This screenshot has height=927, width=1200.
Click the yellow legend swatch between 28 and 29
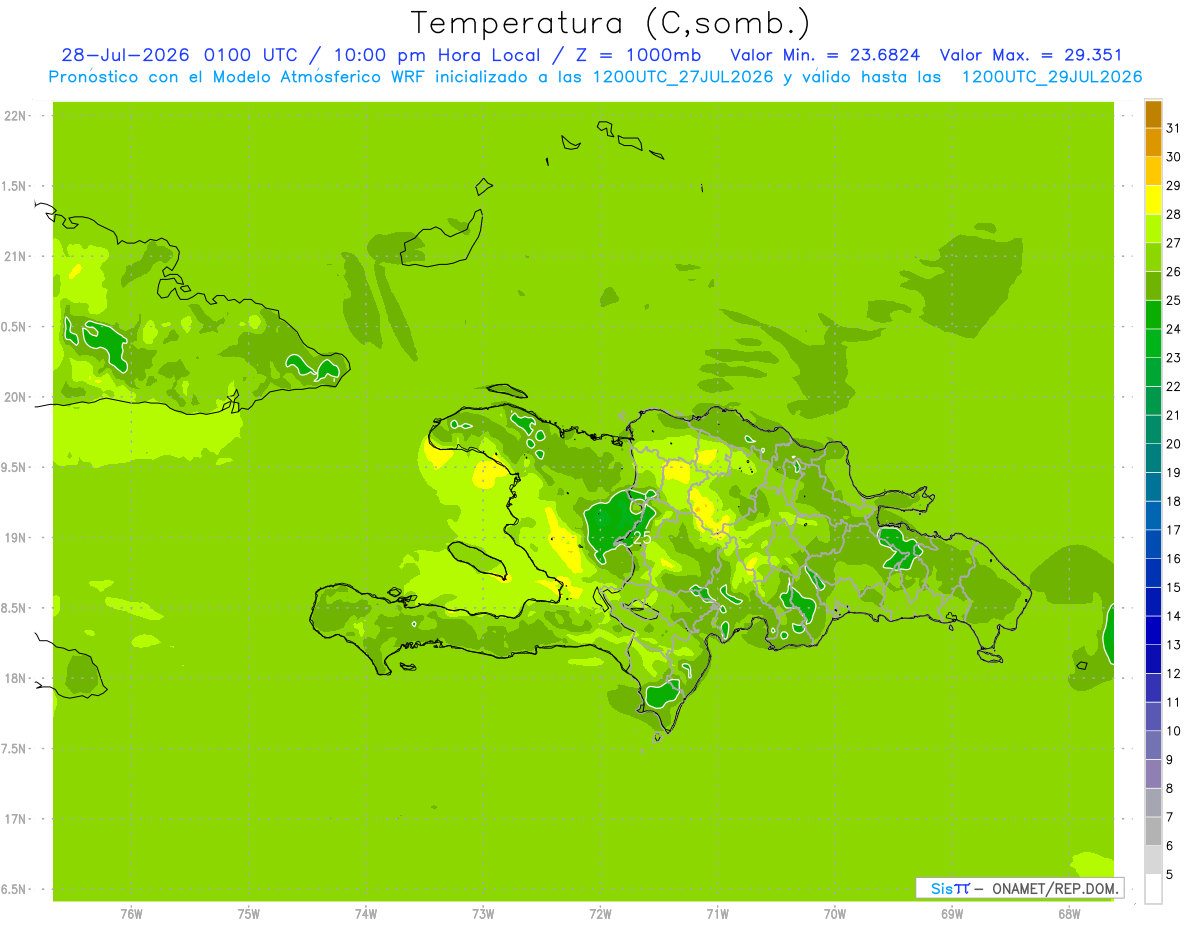click(x=1153, y=200)
